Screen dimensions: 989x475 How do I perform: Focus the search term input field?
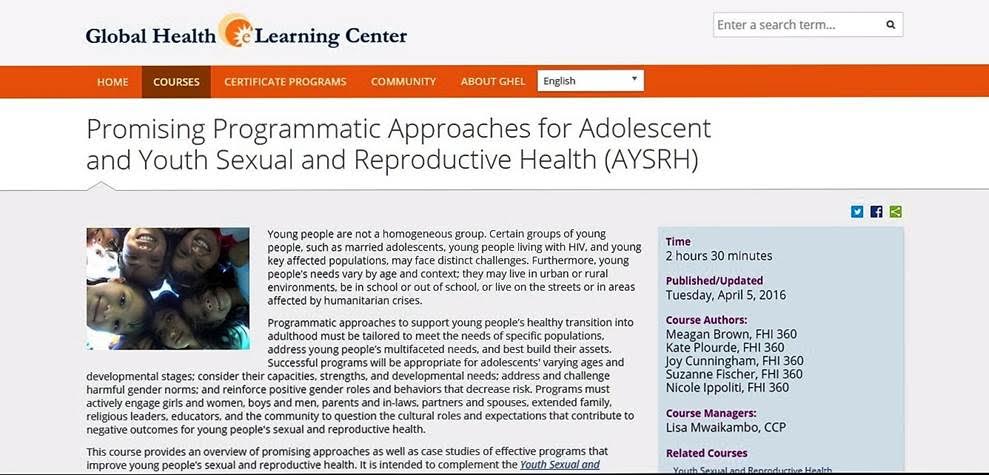click(797, 25)
